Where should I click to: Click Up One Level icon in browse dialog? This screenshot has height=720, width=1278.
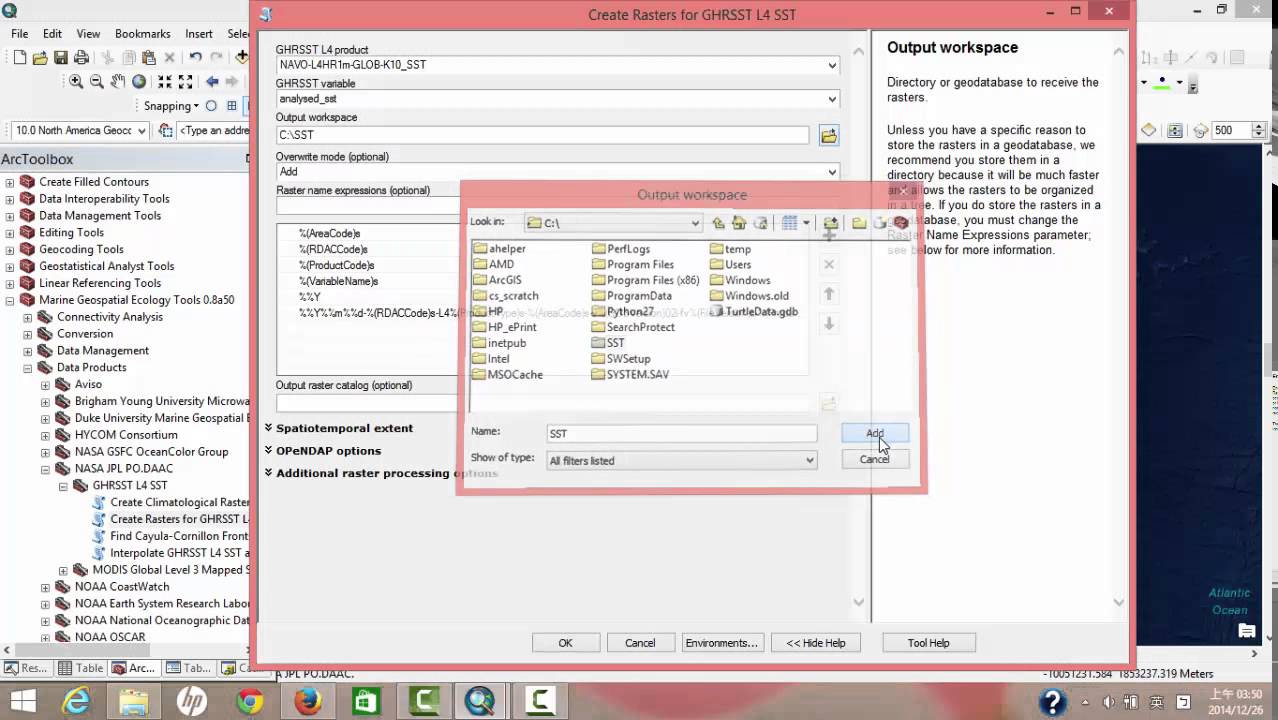pos(718,223)
